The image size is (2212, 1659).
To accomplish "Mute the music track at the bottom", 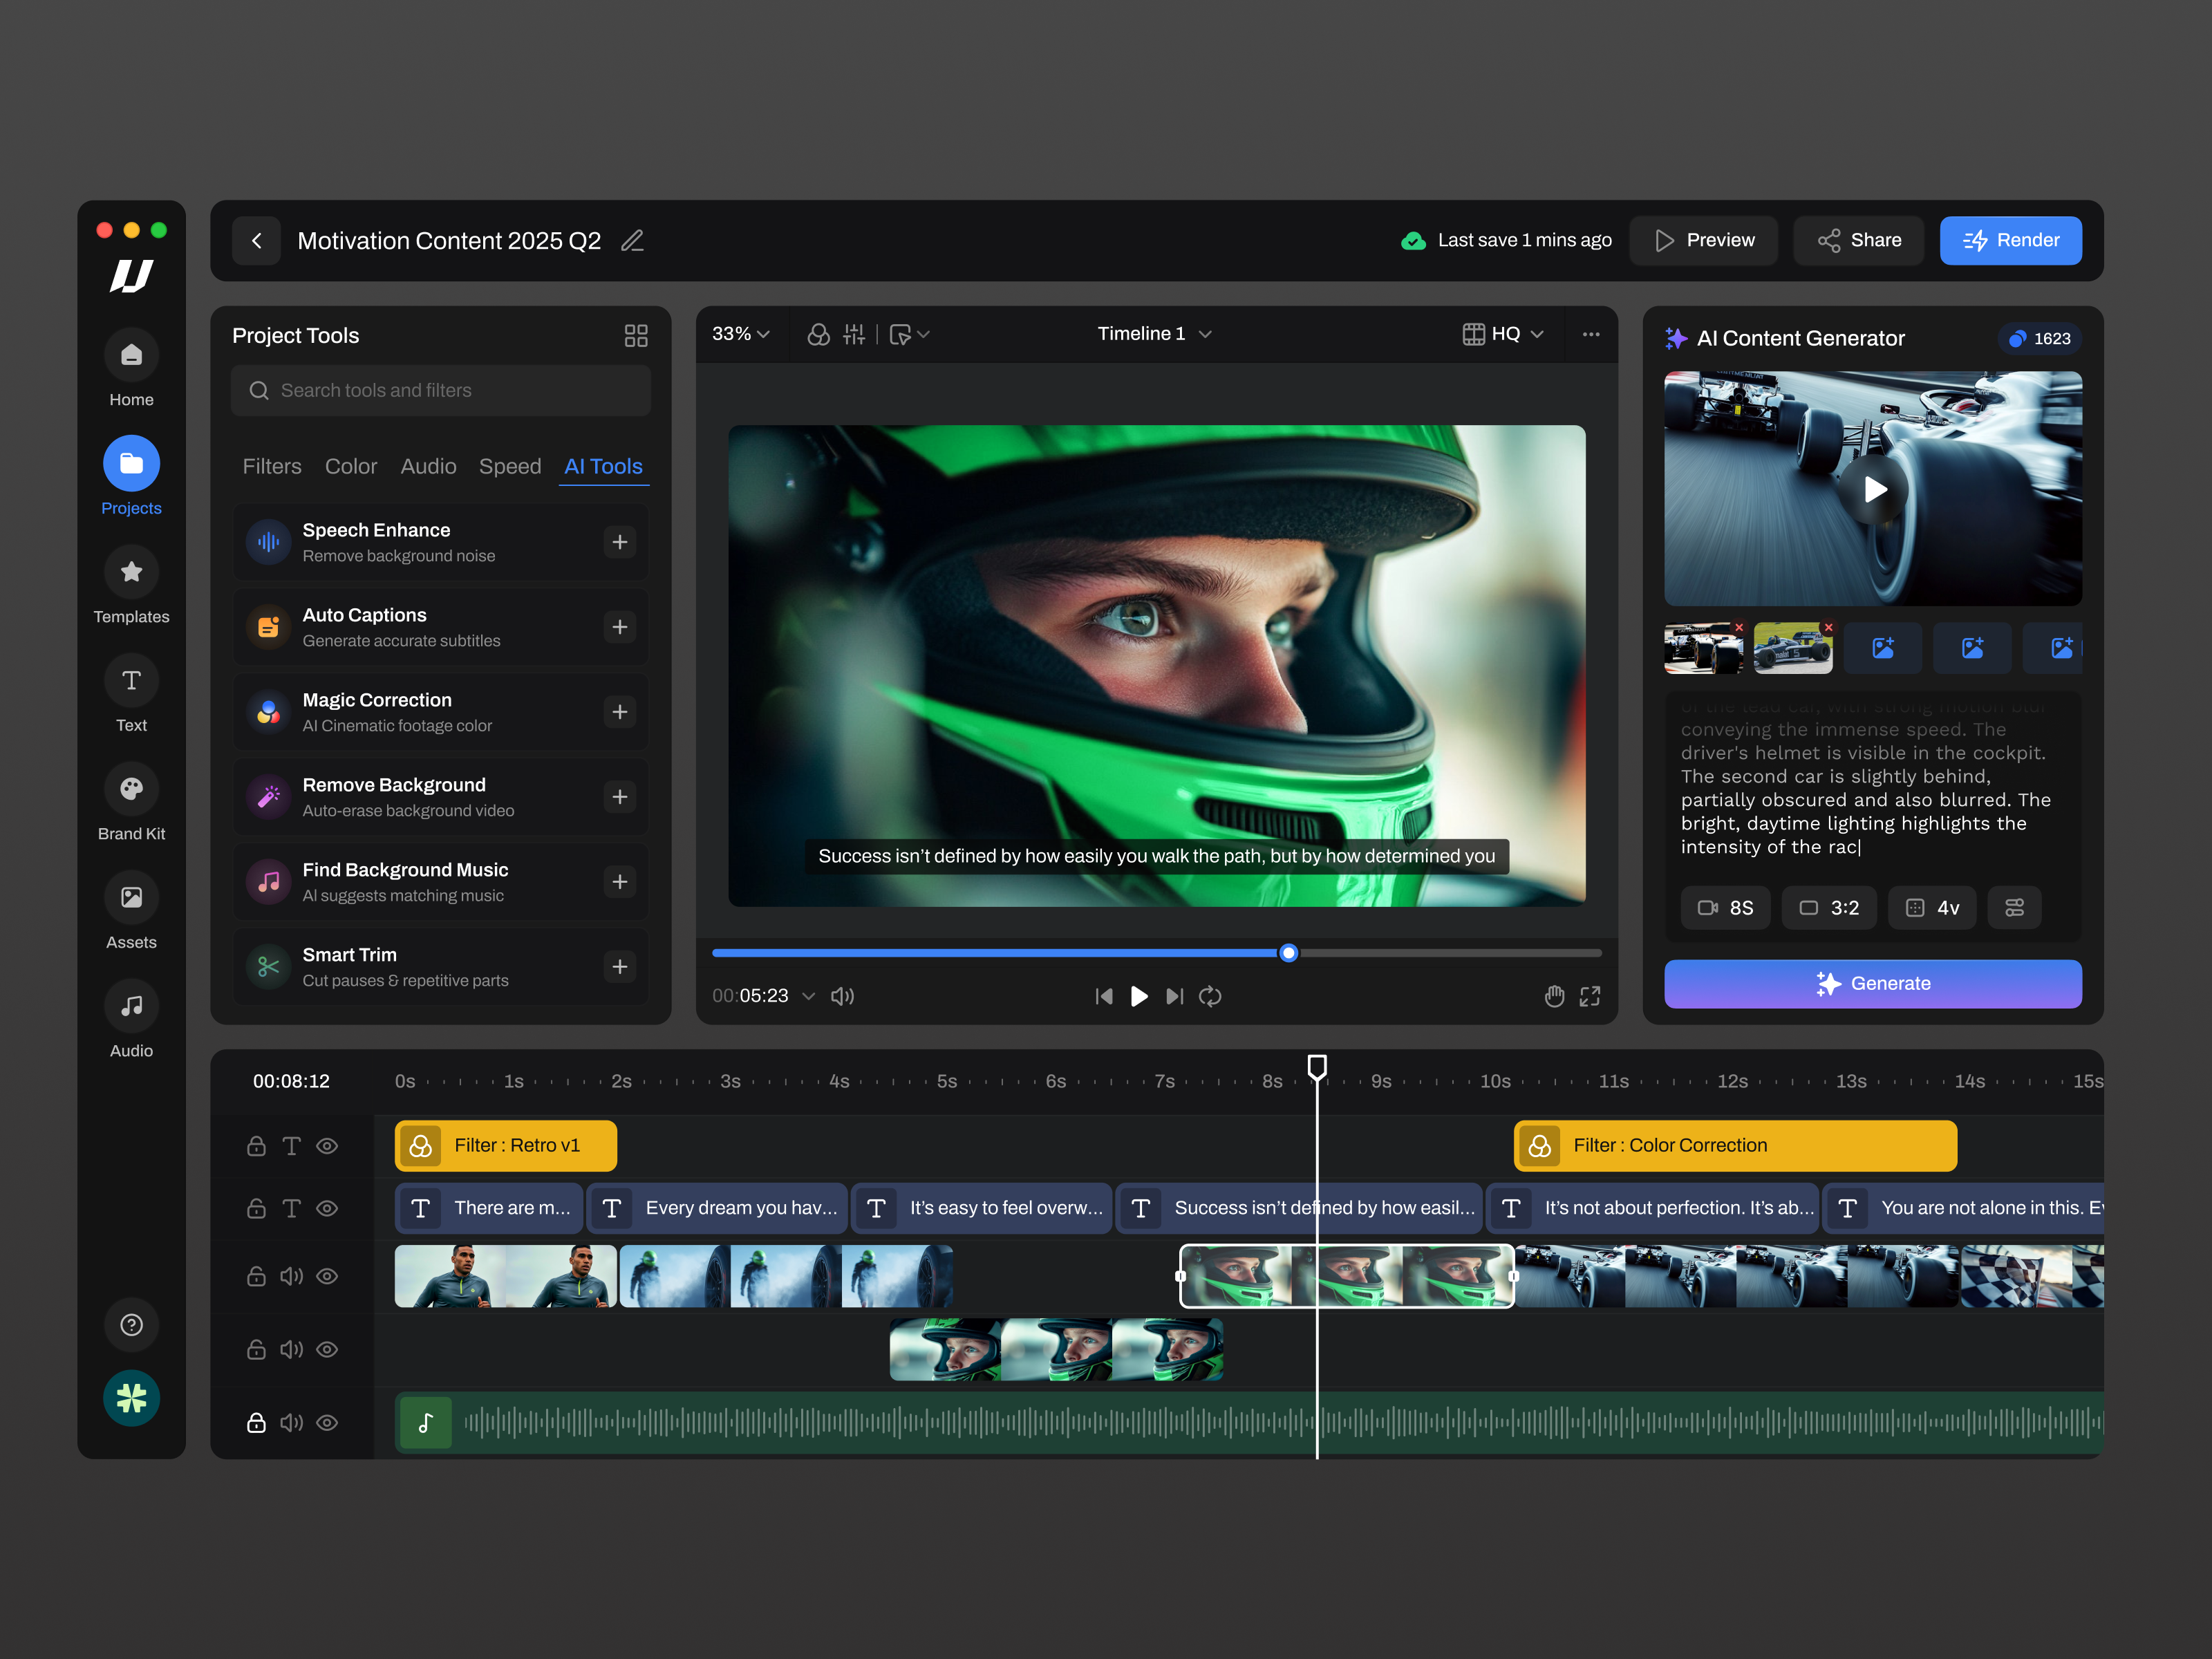I will 291,1423.
